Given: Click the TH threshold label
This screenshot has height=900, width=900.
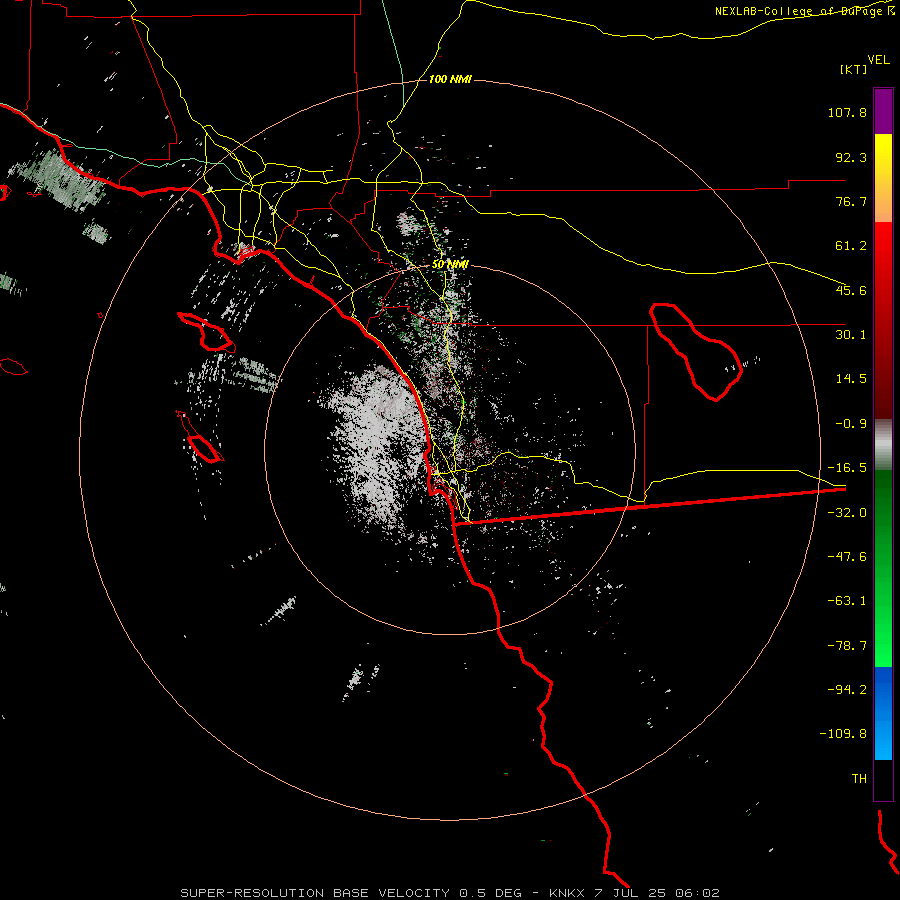Looking at the screenshot, I should (x=859, y=778).
